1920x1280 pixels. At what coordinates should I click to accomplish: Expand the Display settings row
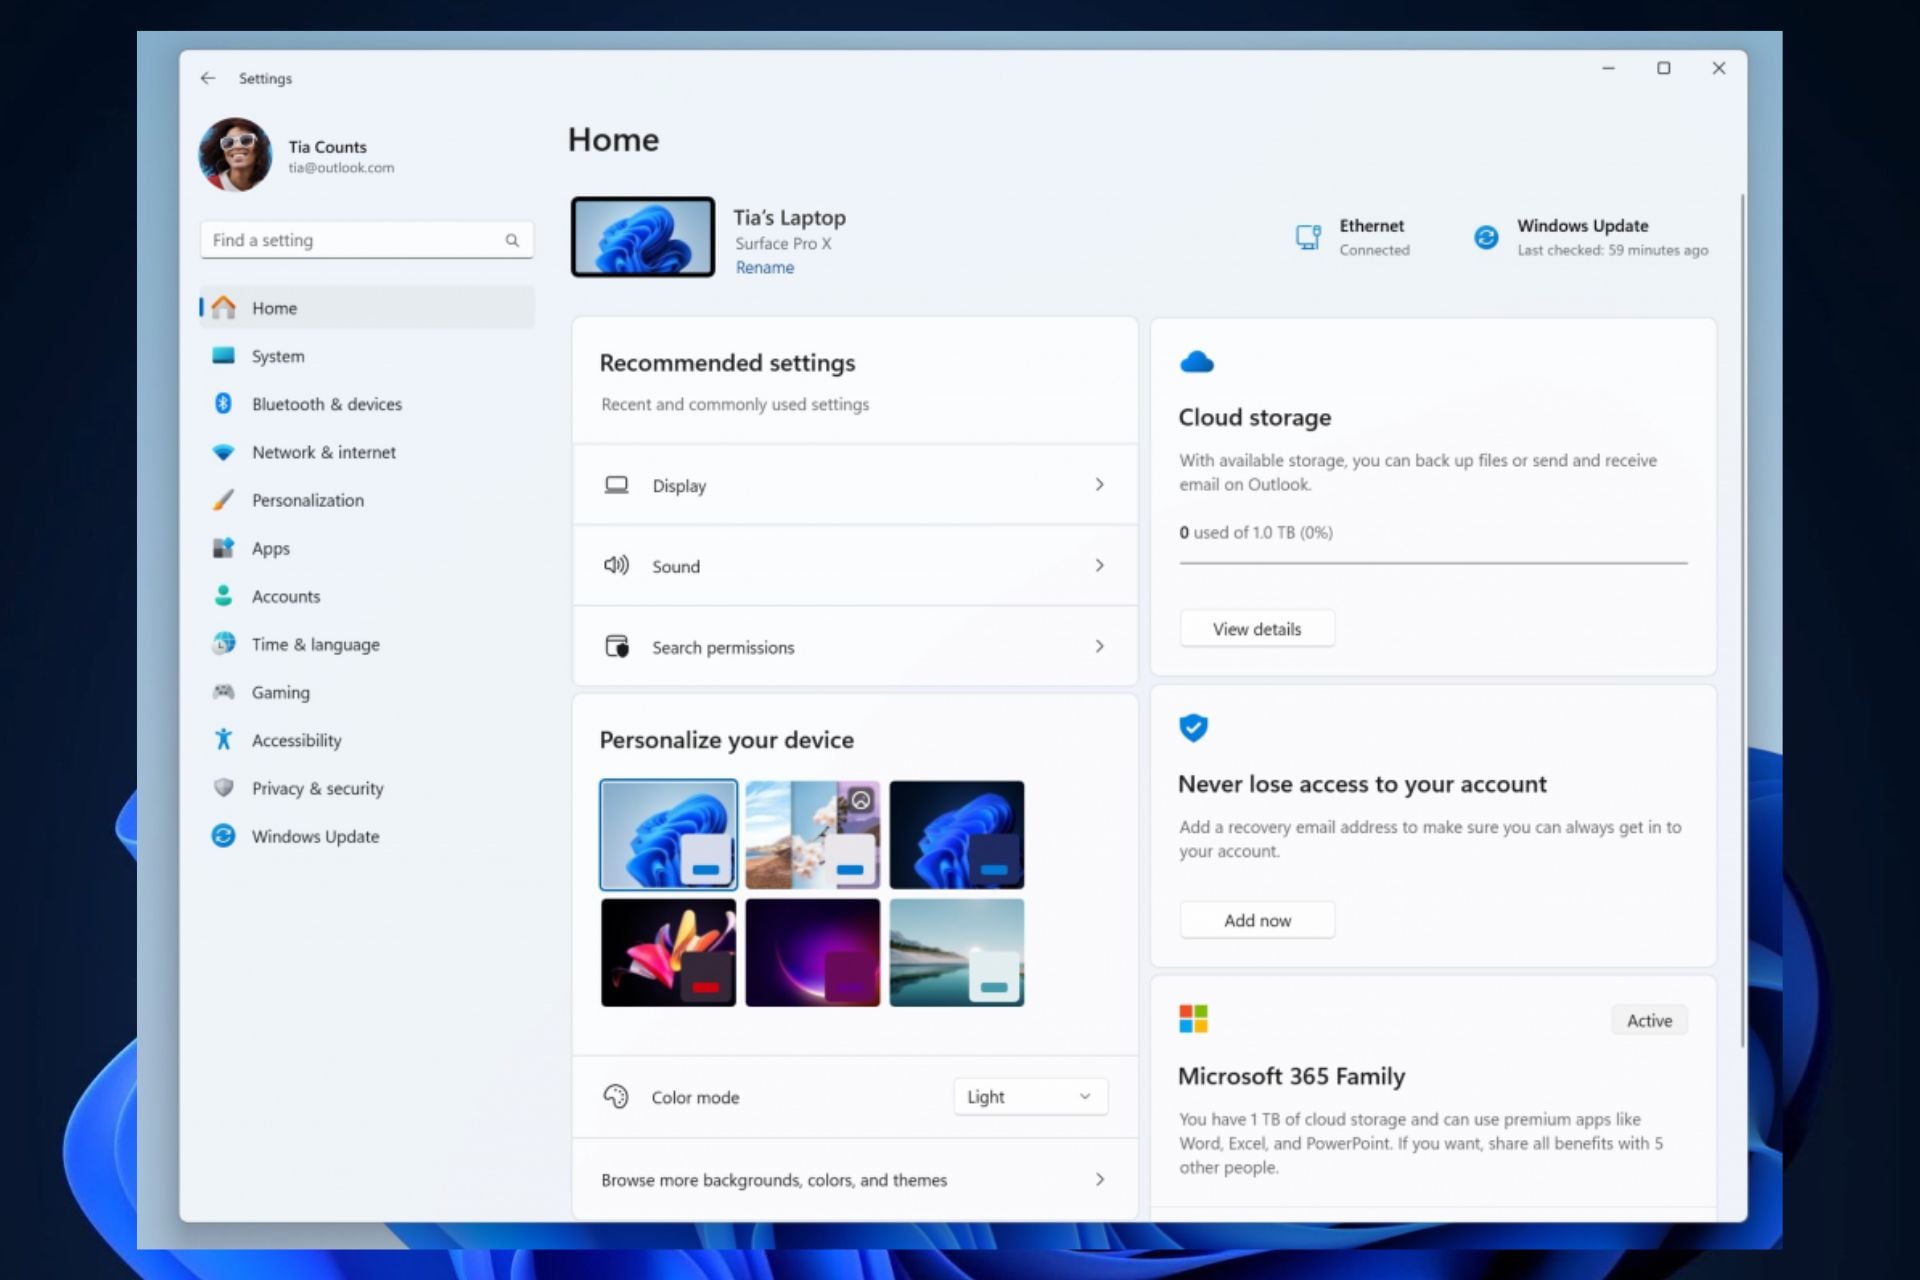[855, 485]
